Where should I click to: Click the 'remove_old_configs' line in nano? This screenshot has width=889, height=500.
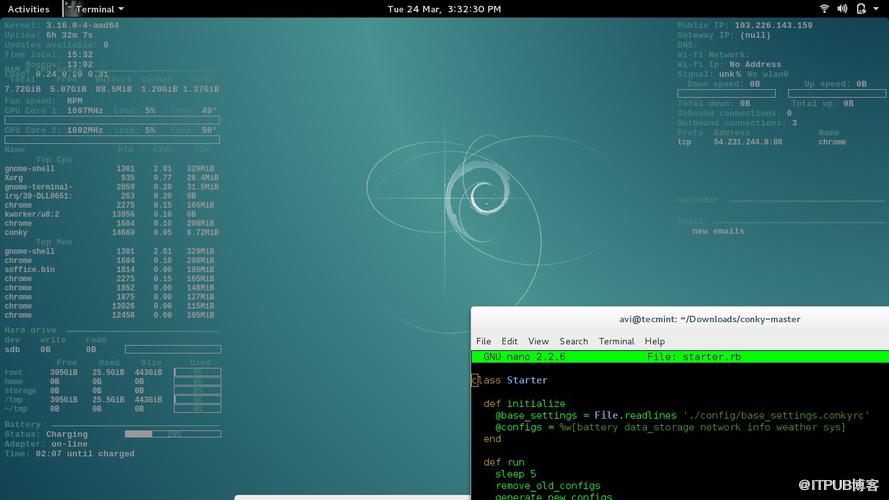pyautogui.click(x=548, y=486)
